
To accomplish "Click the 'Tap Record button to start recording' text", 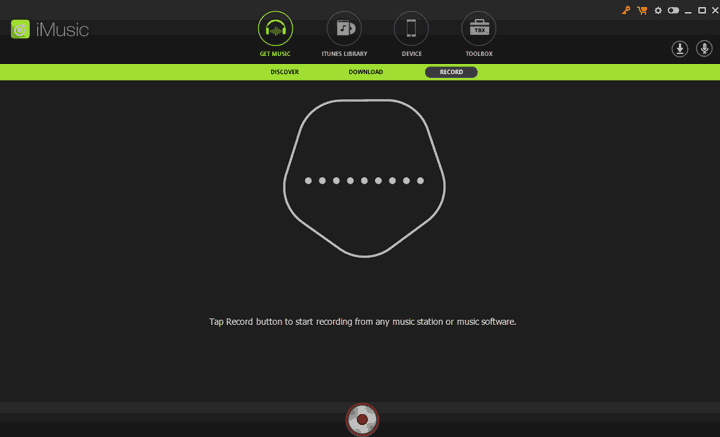I will pyautogui.click(x=362, y=322).
